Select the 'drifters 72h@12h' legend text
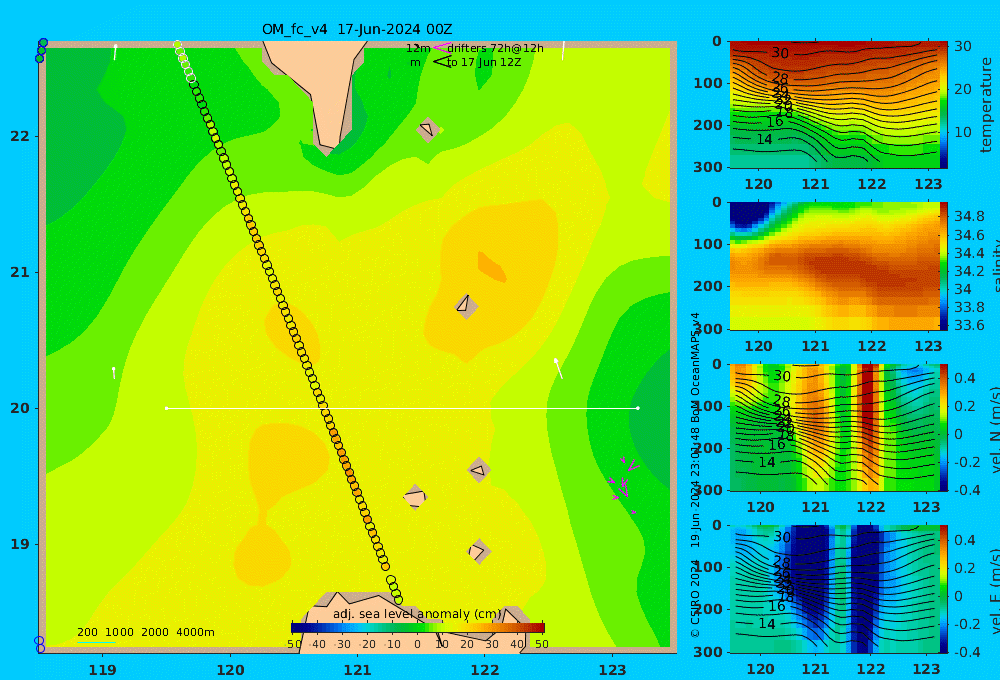 (x=496, y=48)
